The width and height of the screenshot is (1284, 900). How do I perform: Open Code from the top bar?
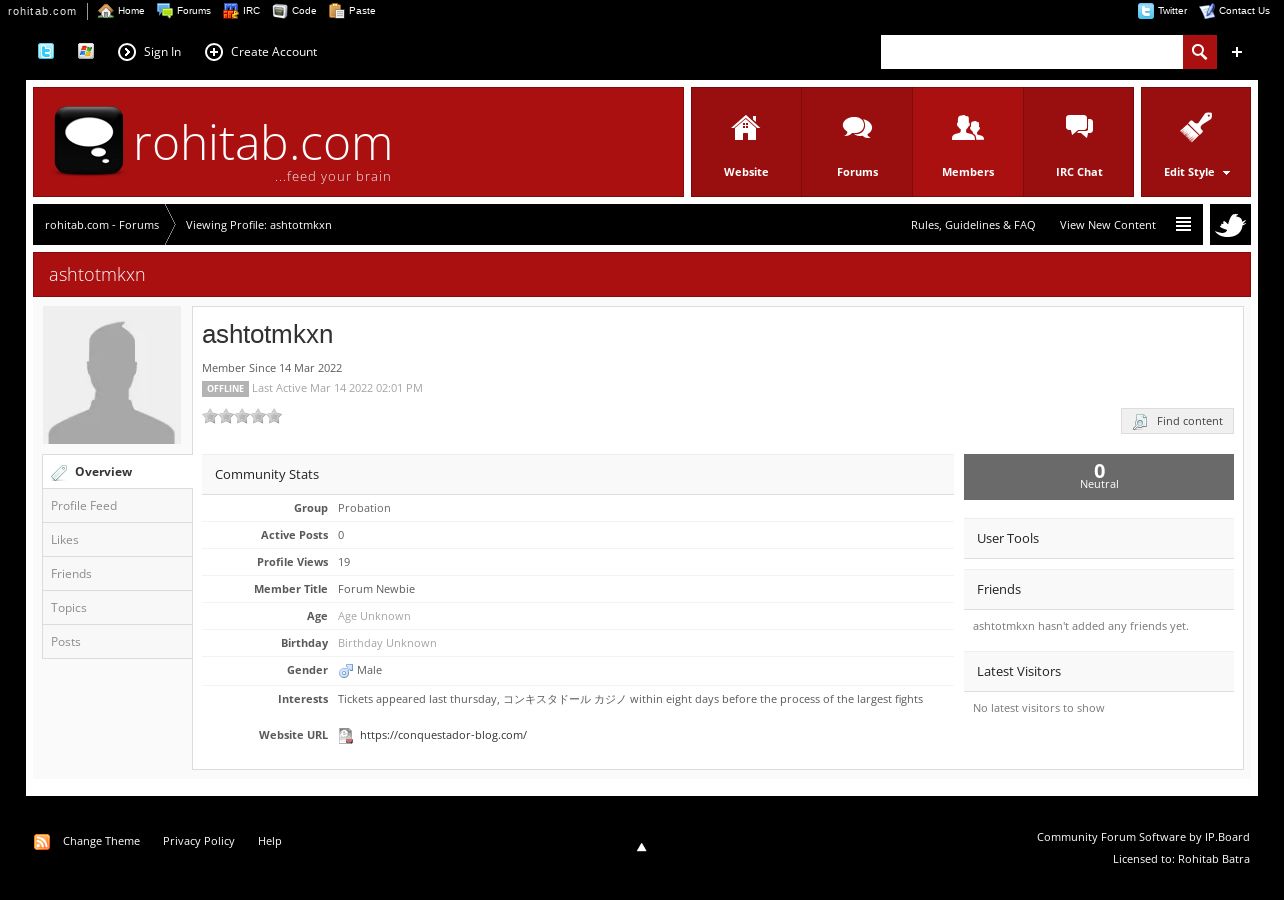pyautogui.click(x=295, y=11)
